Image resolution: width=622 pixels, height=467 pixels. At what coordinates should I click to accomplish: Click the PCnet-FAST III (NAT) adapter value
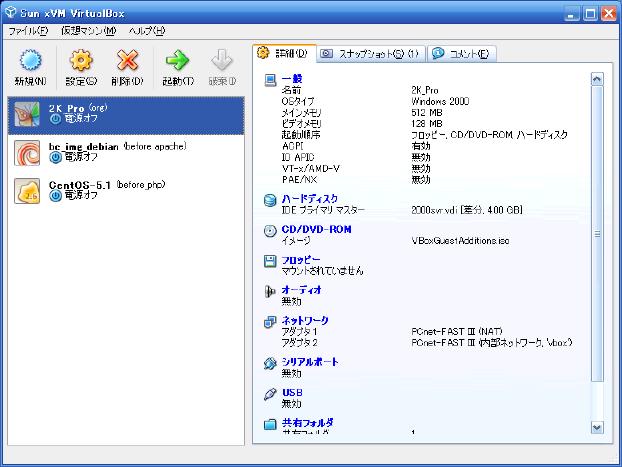(x=457, y=331)
